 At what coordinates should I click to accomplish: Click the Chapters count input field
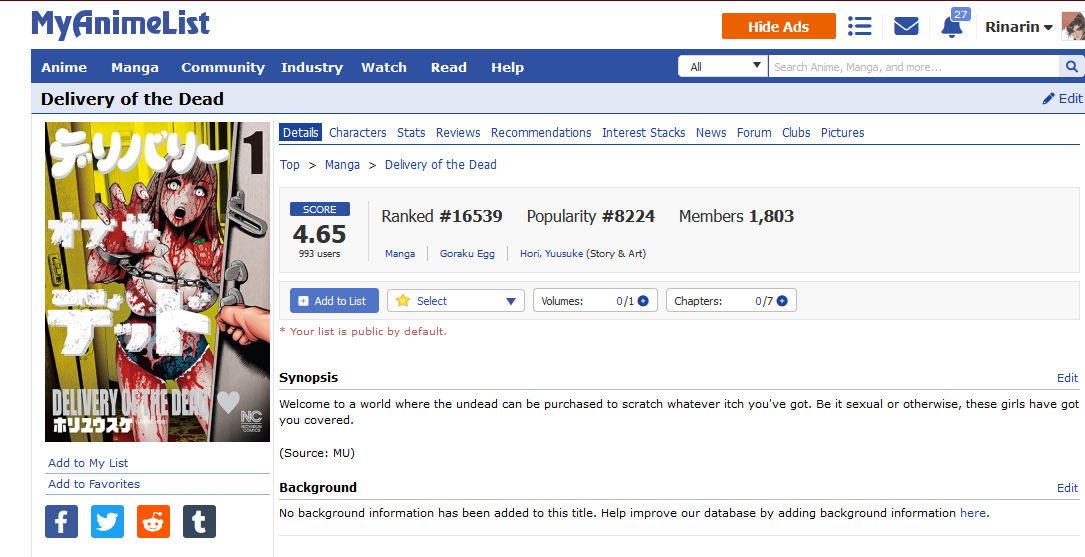click(758, 301)
